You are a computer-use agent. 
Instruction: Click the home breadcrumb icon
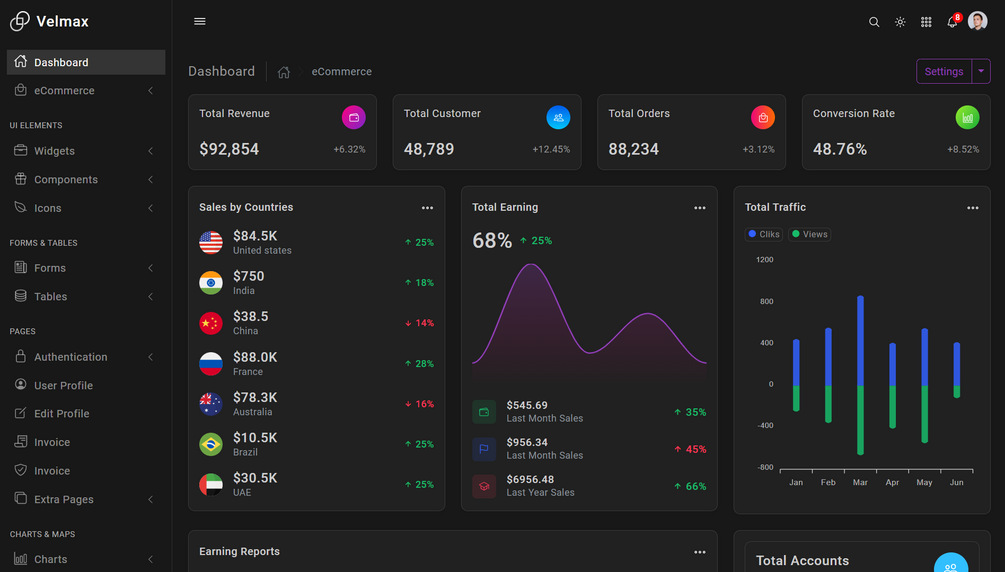click(283, 72)
